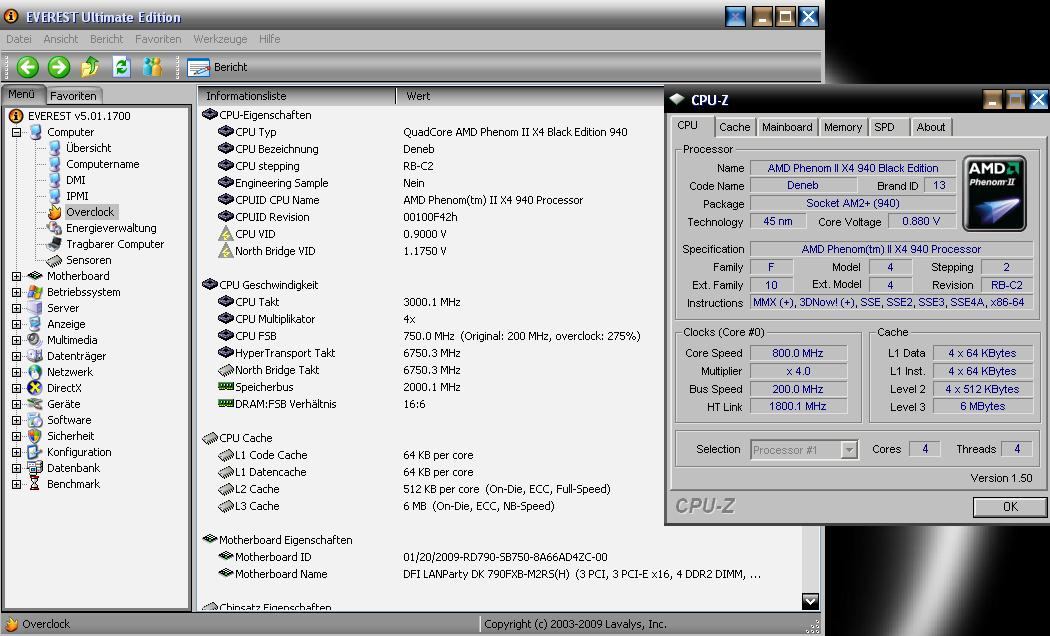This screenshot has height=636, width=1050.
Task: Expand the Geräte tree node
Action: click(x=17, y=404)
